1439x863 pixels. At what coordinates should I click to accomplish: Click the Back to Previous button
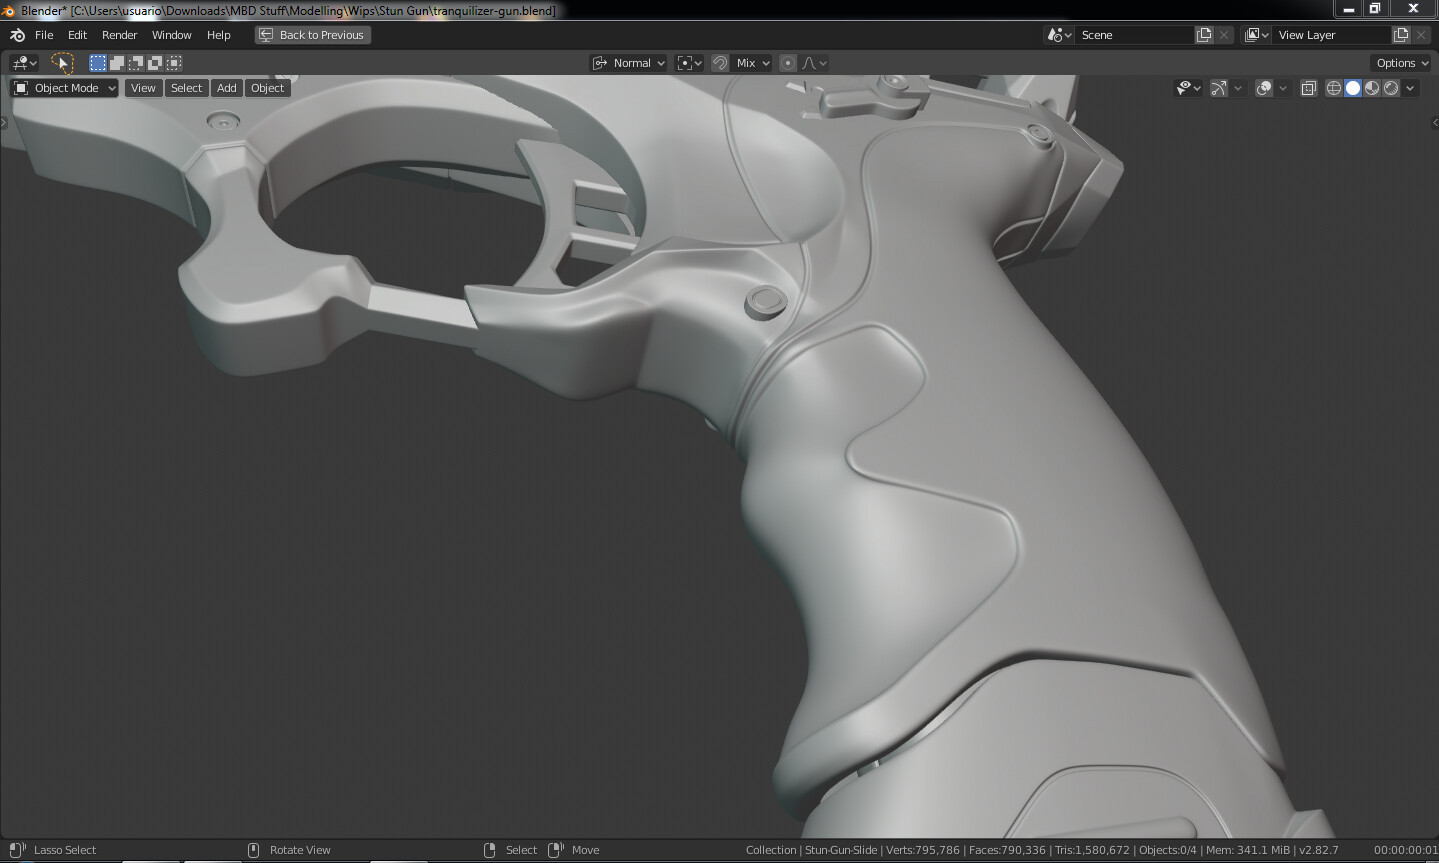click(312, 34)
